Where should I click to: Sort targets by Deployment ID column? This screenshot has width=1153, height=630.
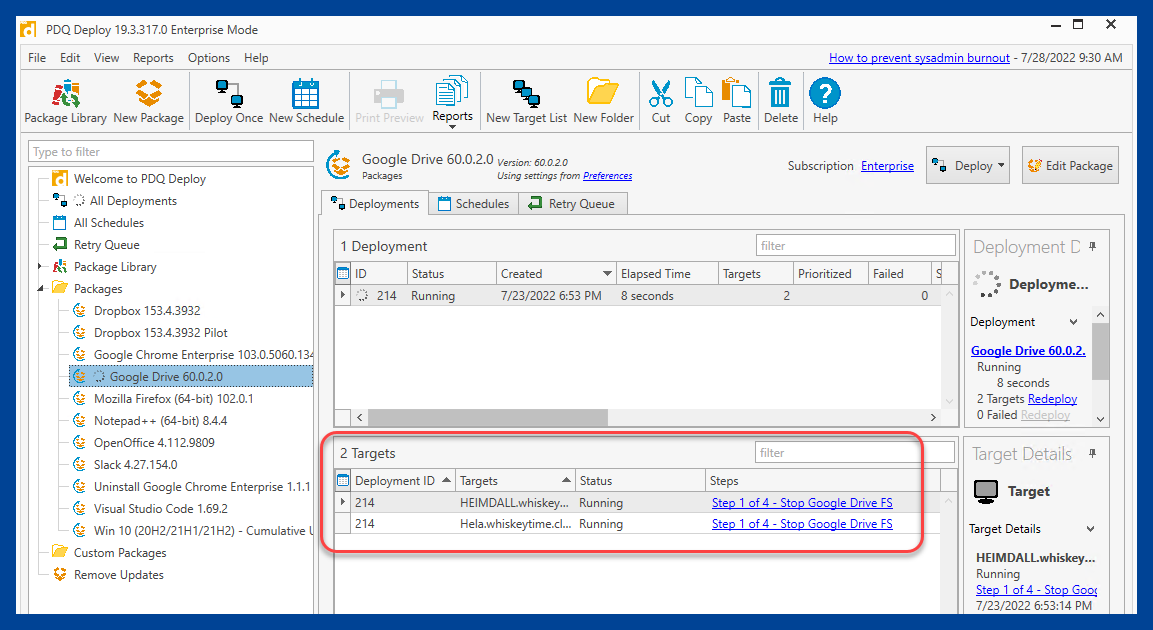tap(402, 481)
